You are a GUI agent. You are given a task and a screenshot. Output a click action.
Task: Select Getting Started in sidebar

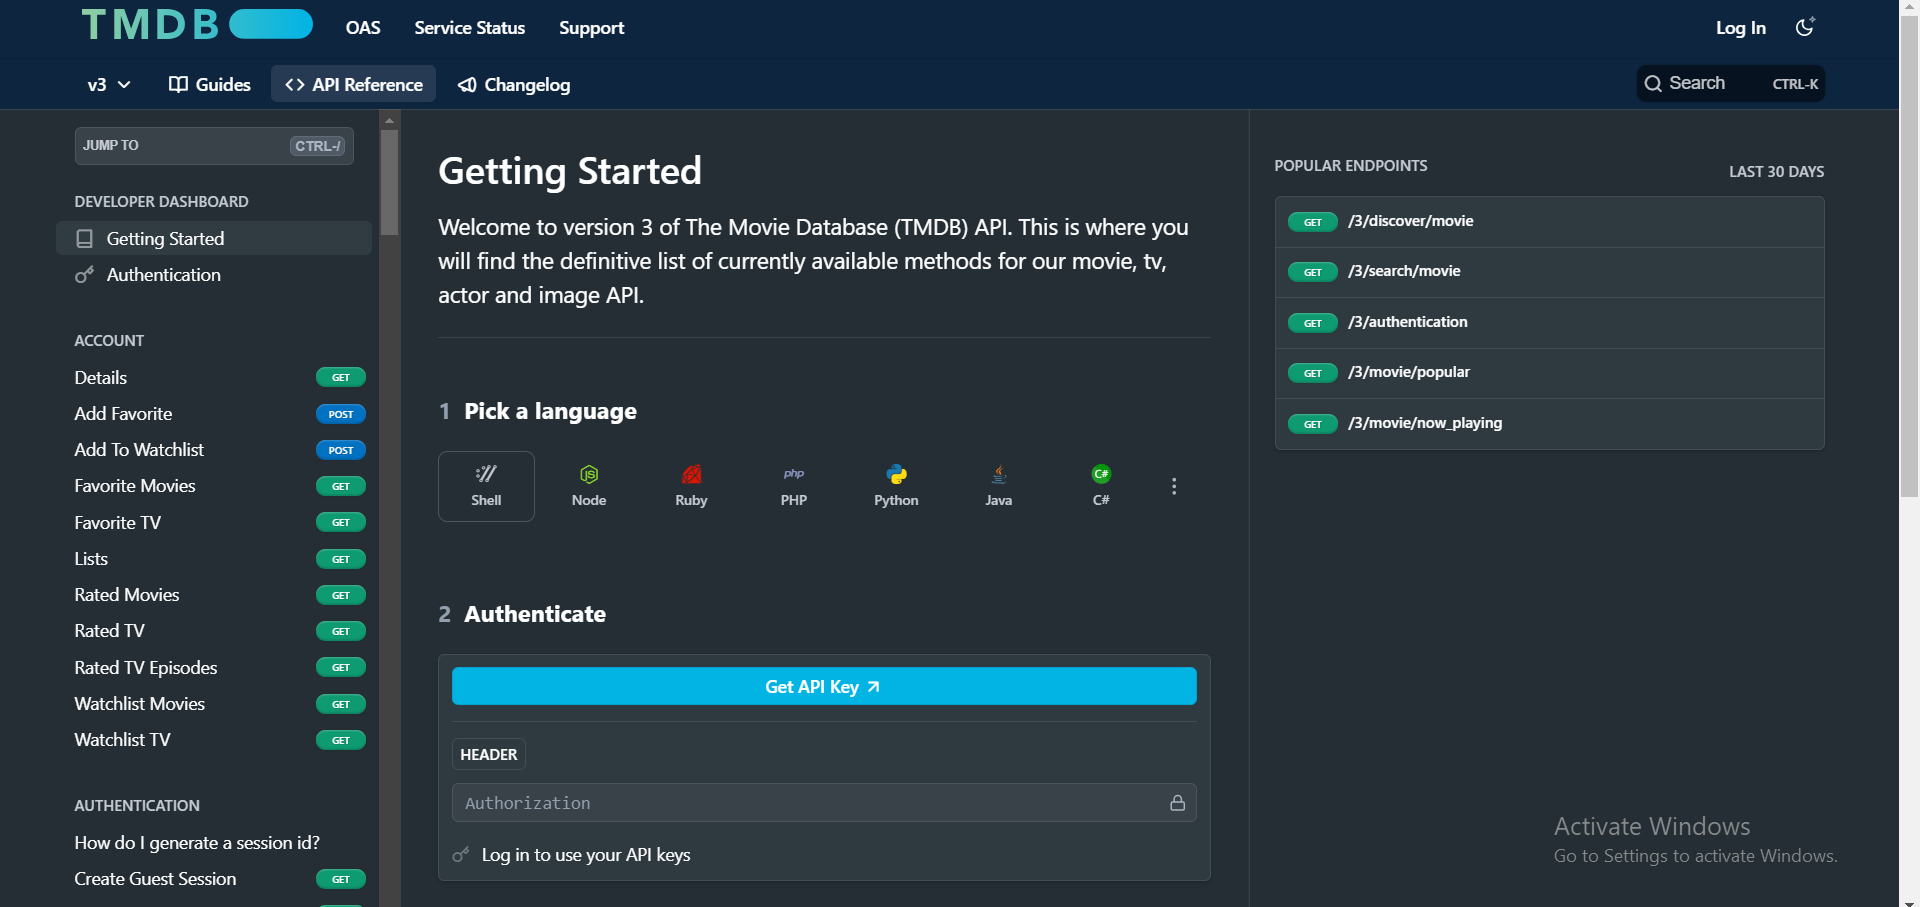(214, 238)
